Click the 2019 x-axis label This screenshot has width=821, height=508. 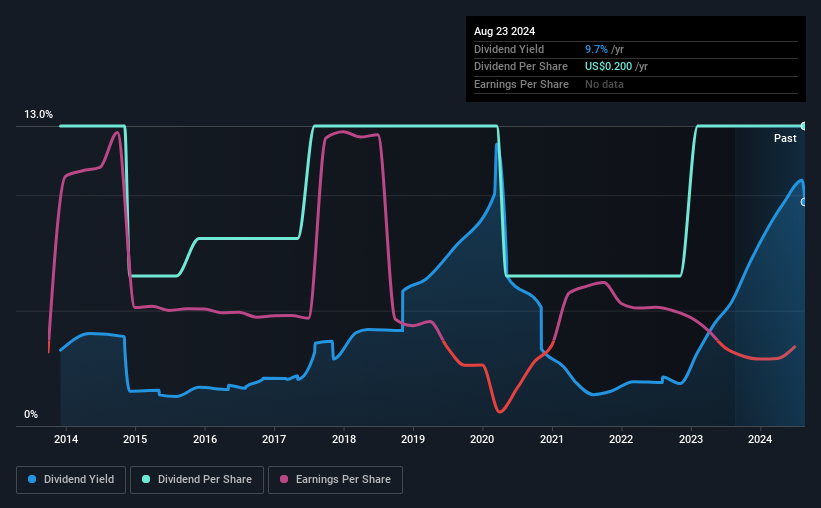click(x=413, y=439)
